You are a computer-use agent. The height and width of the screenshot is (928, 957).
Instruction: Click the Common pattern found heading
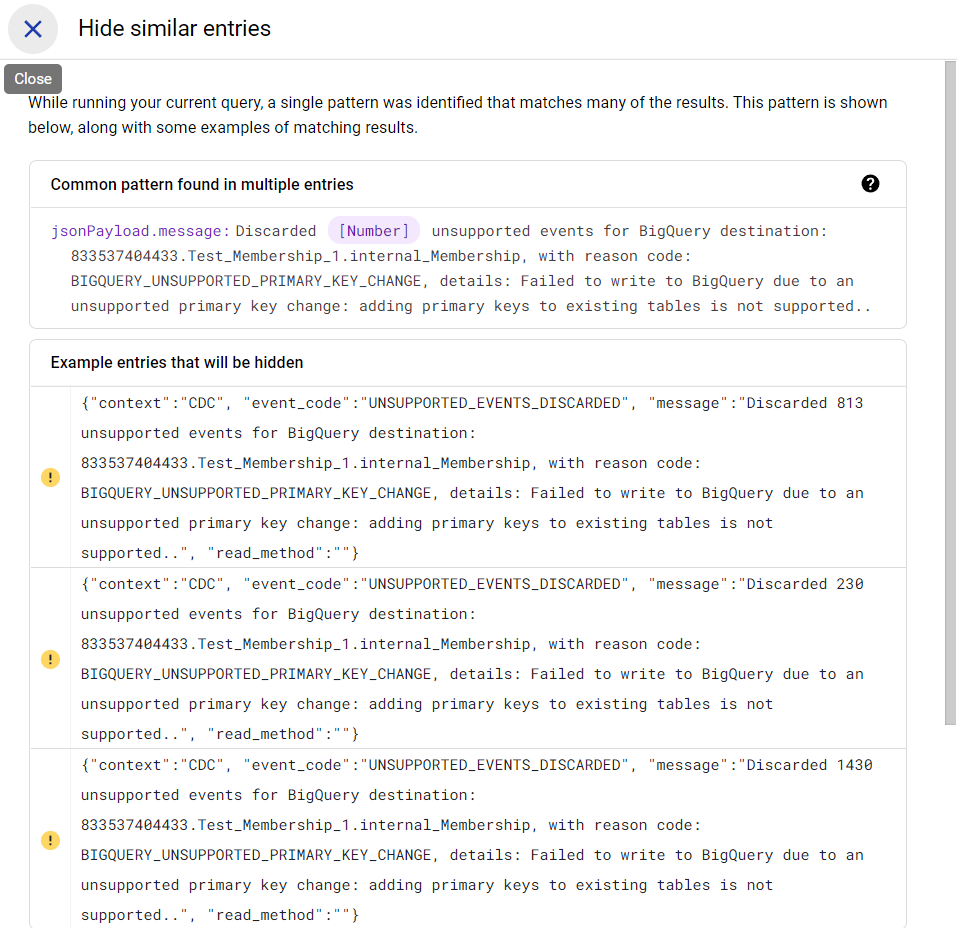(202, 184)
